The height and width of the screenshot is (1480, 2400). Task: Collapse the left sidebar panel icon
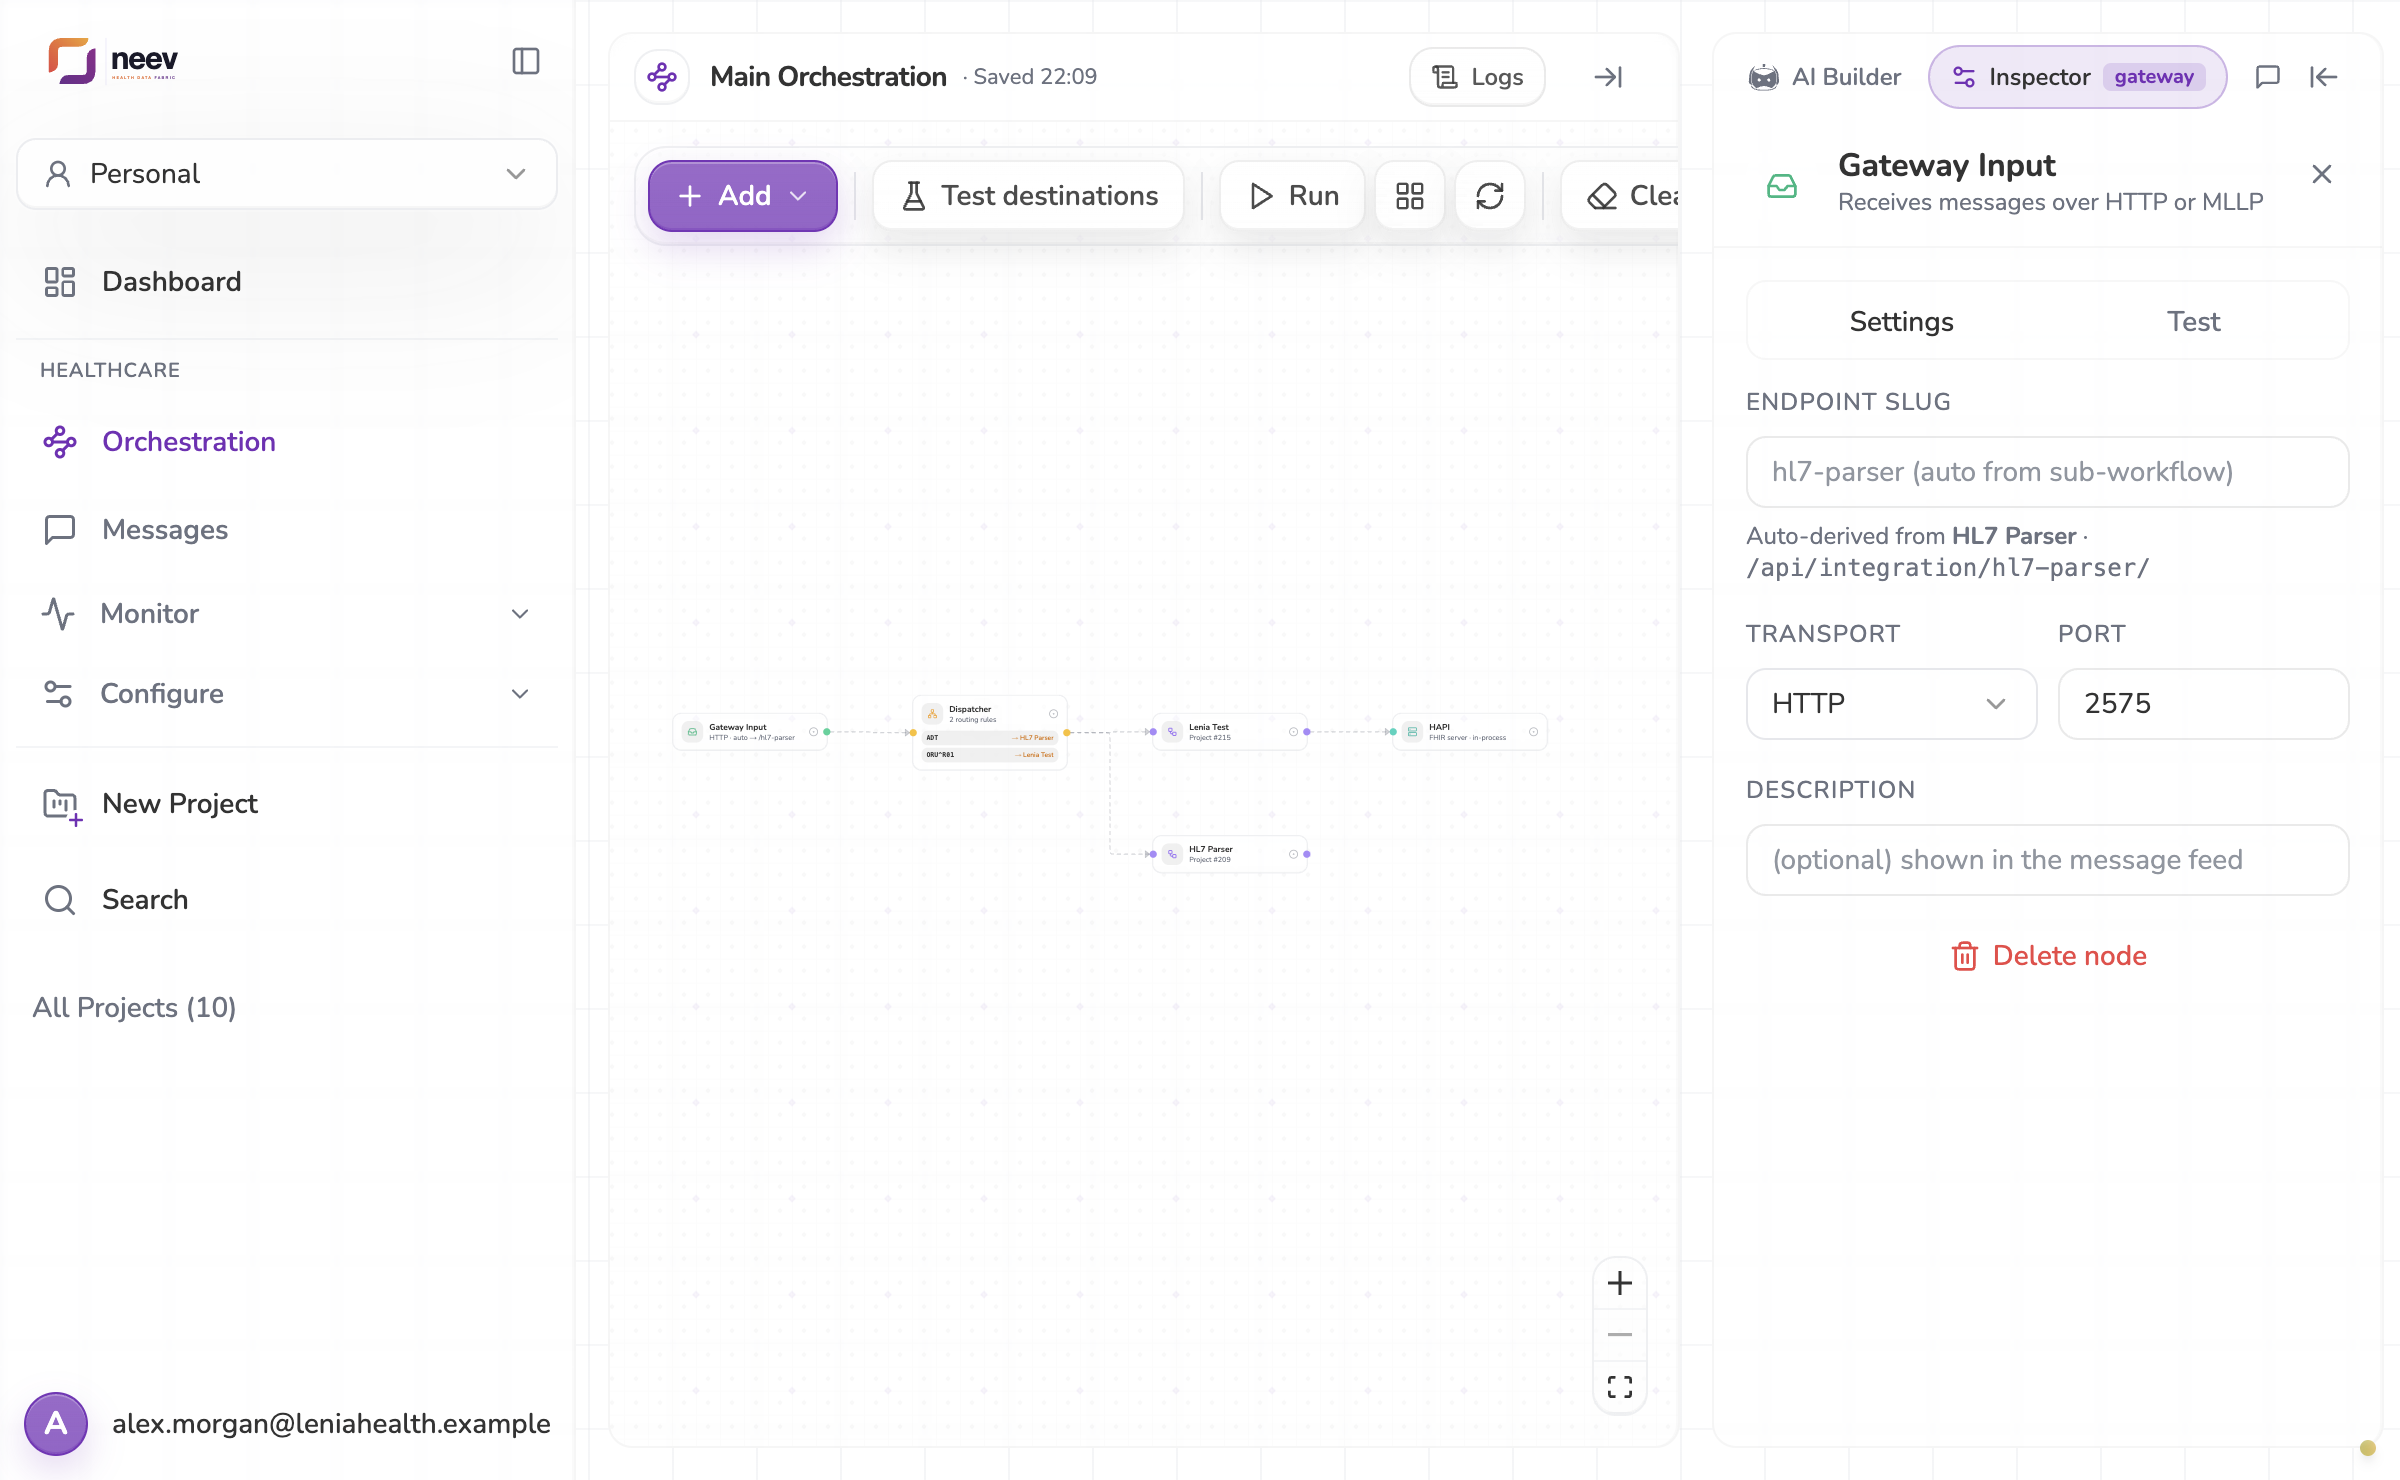526,61
